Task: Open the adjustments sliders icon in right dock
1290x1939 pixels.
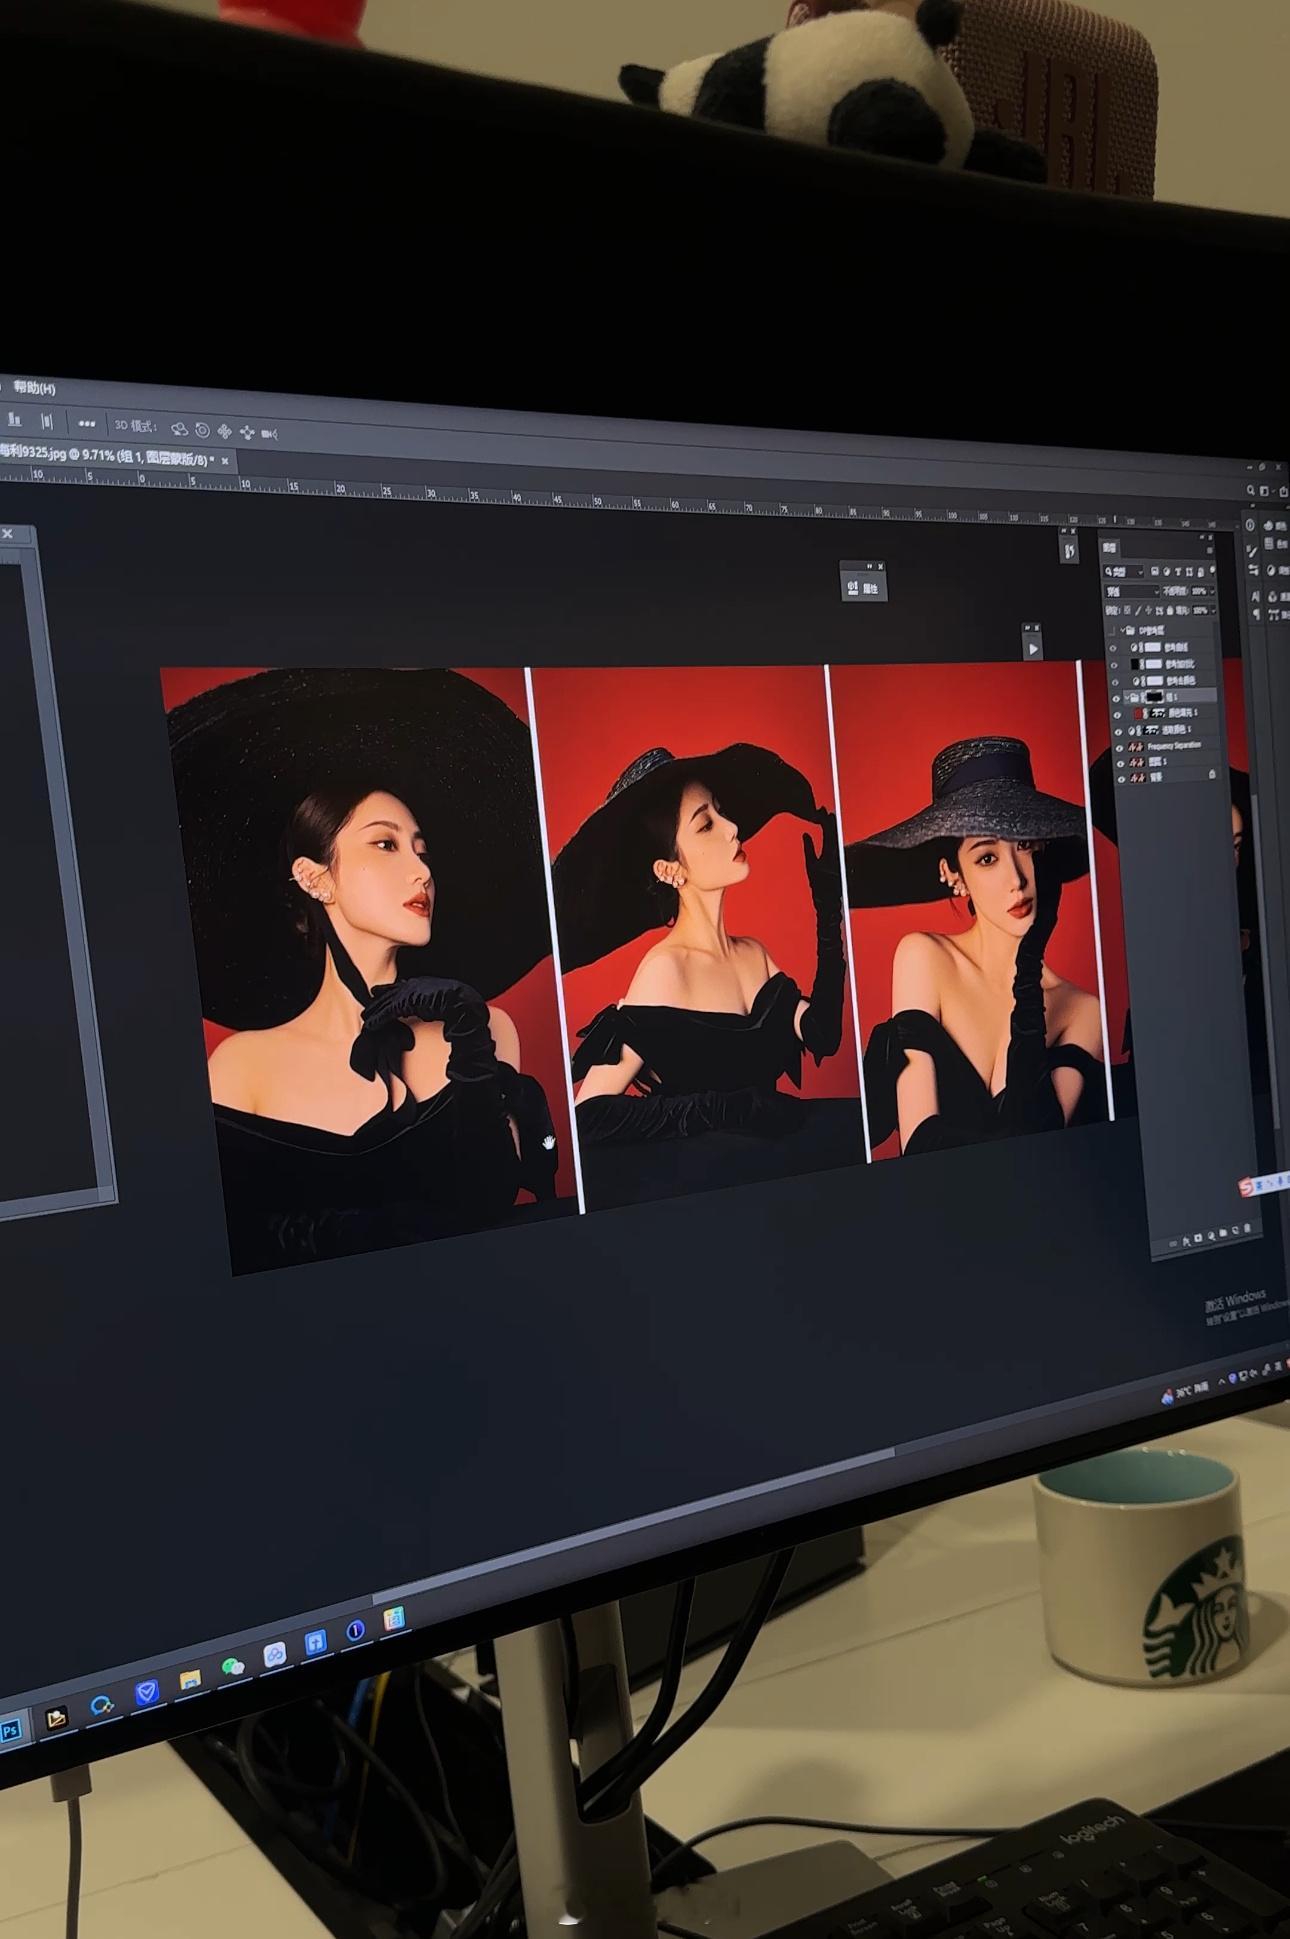Action: pyautogui.click(x=1254, y=570)
